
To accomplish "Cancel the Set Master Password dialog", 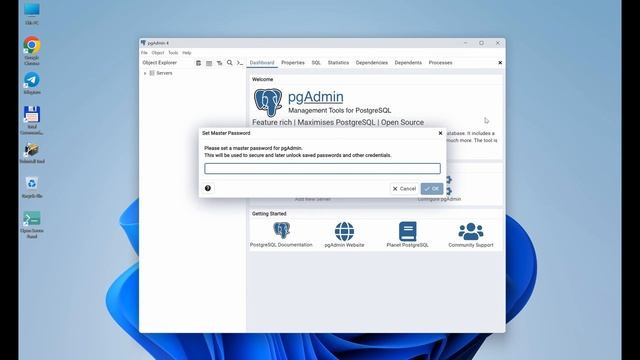I will (404, 189).
